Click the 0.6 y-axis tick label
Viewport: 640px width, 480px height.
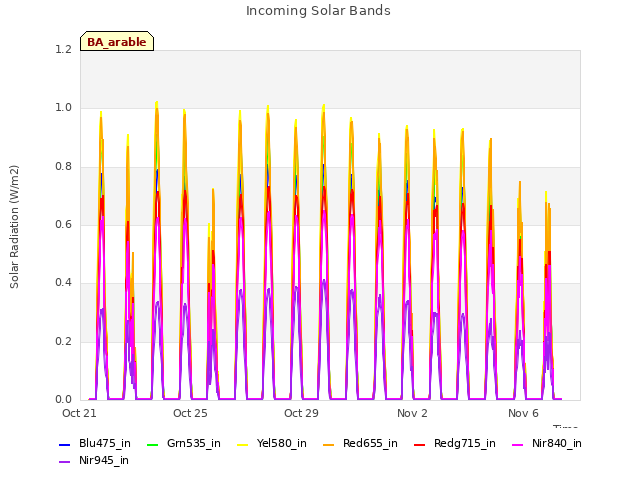pyautogui.click(x=63, y=224)
